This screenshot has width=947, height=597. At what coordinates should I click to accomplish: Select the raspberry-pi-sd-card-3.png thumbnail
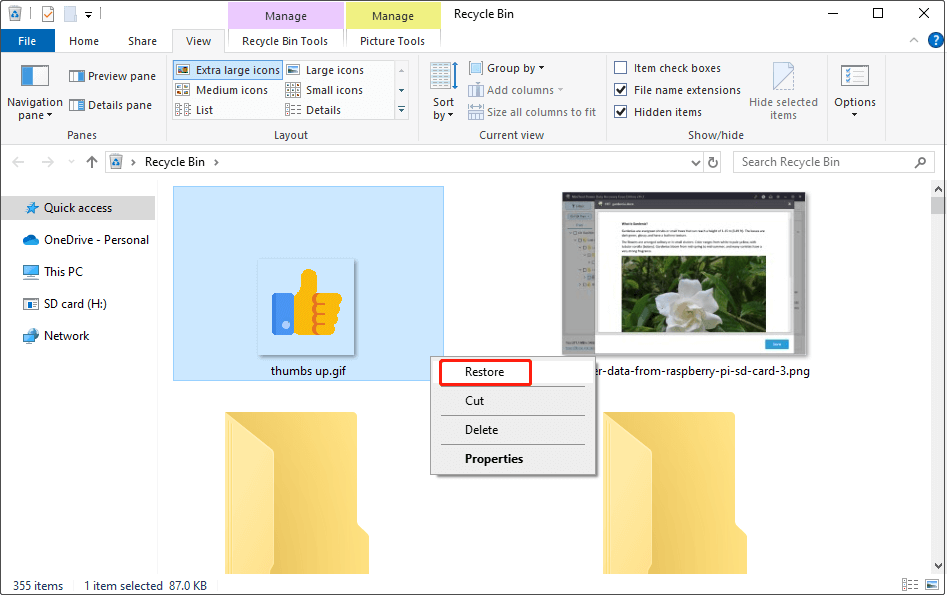click(x=684, y=273)
